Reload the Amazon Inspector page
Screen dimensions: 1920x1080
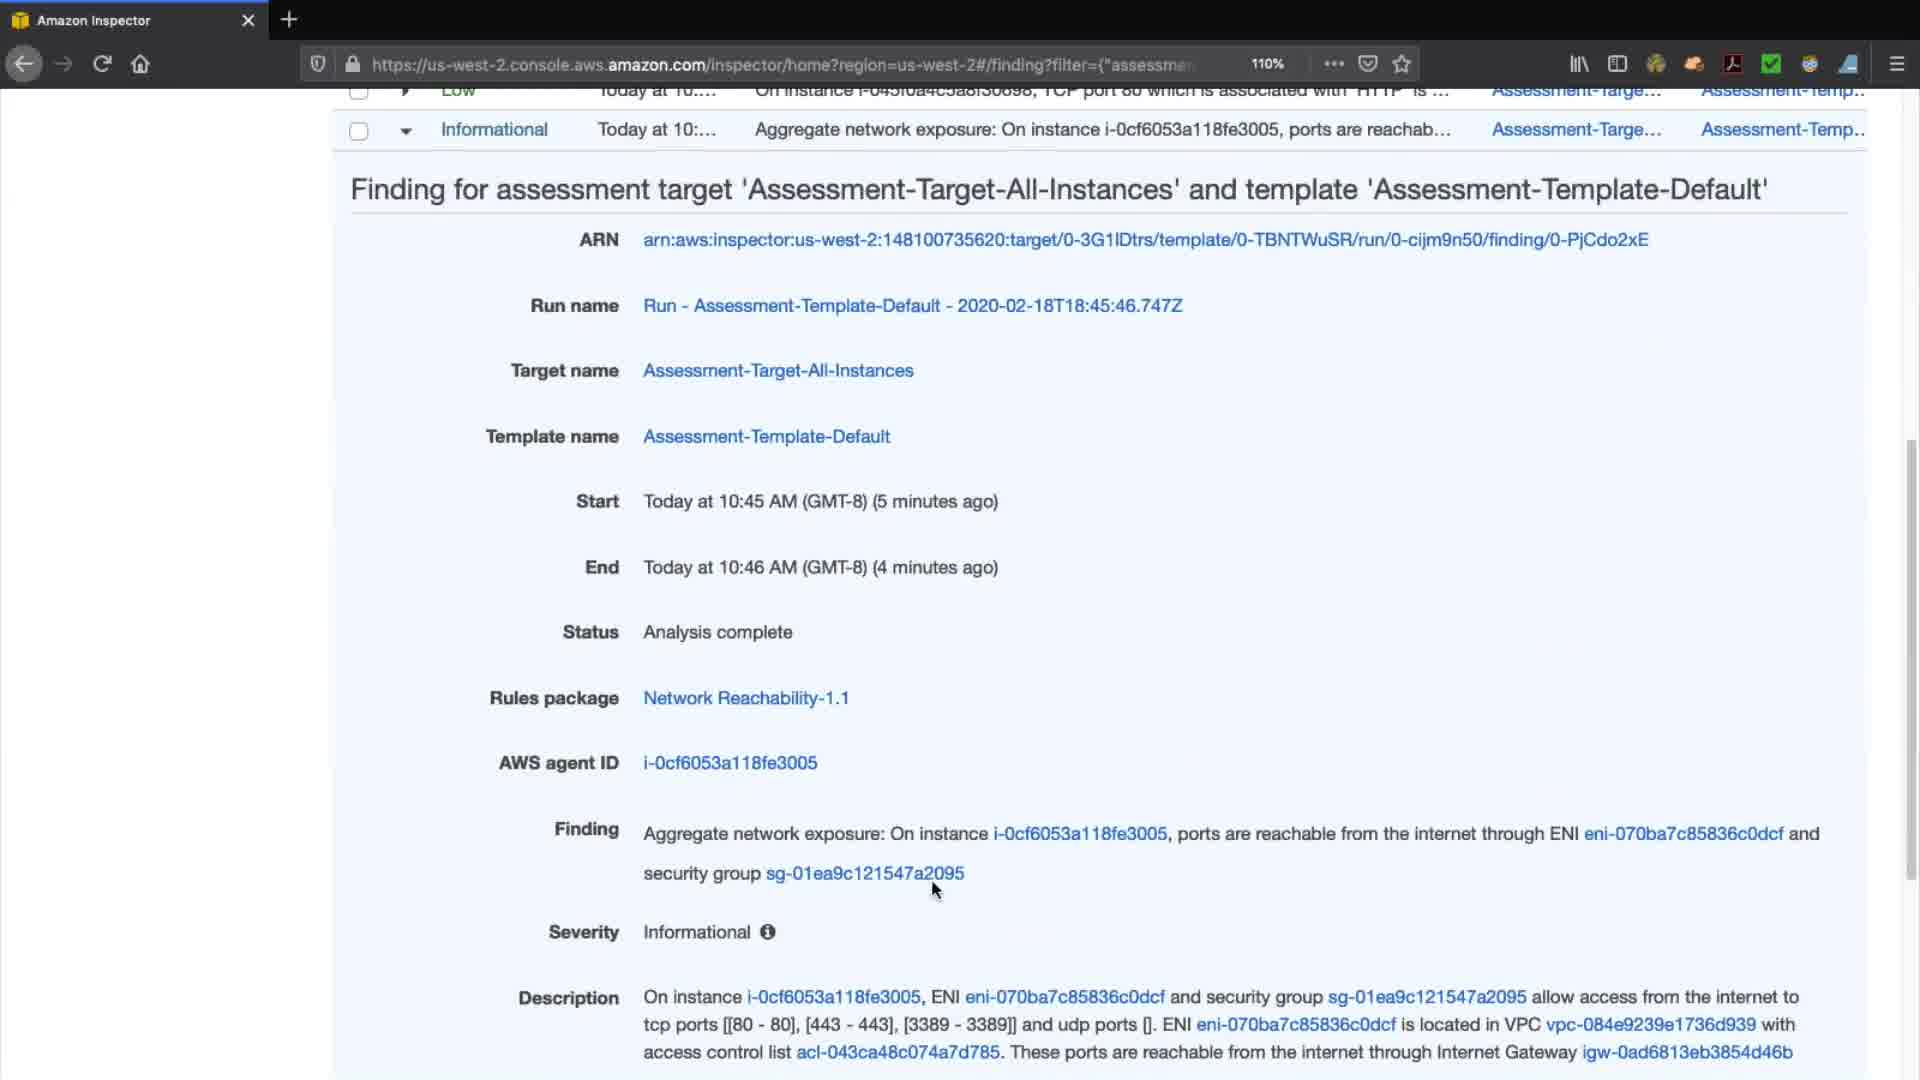[x=102, y=64]
